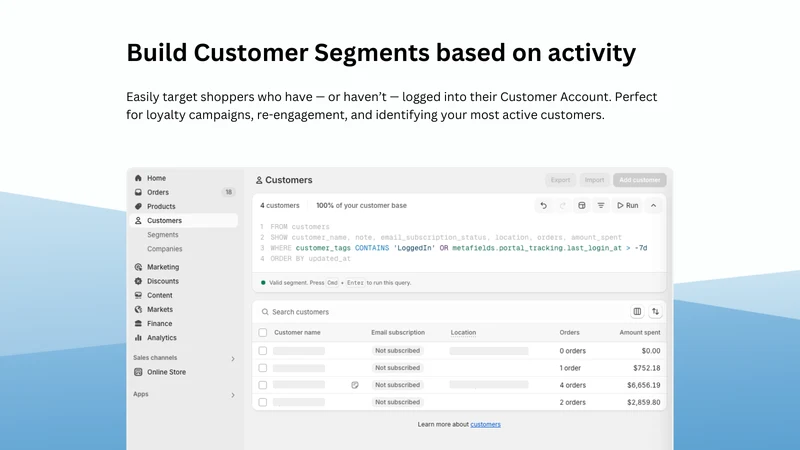This screenshot has width=800, height=450.
Task: Click the '1 order' cell
Action: click(x=570, y=368)
